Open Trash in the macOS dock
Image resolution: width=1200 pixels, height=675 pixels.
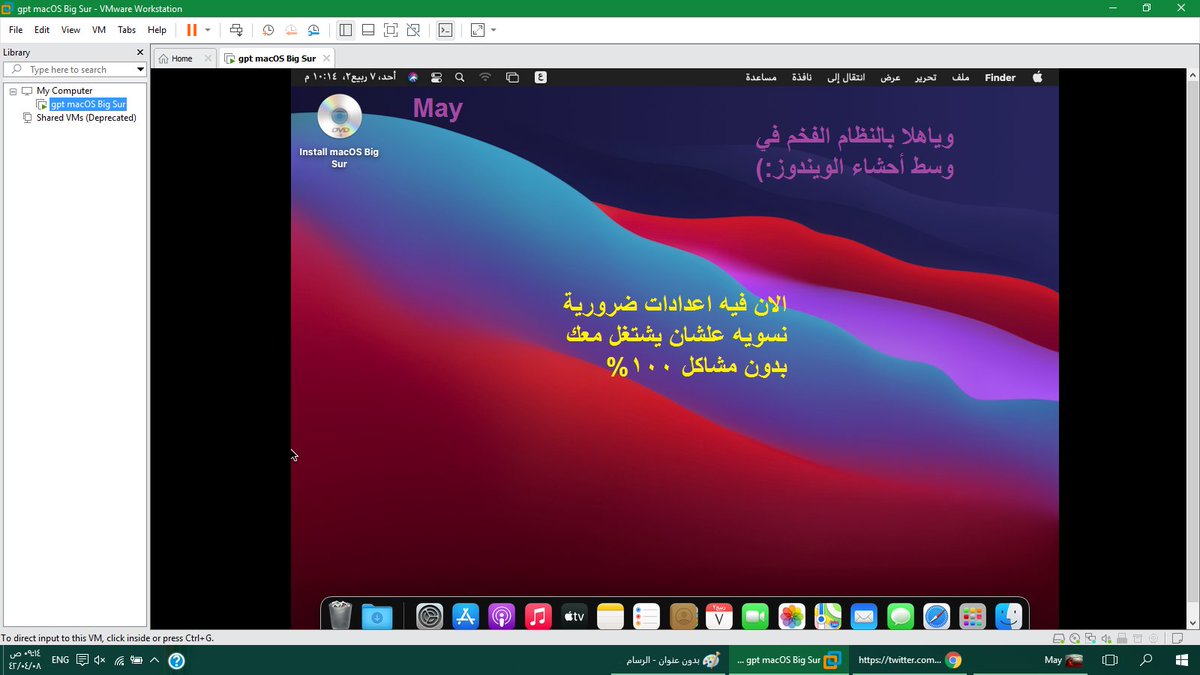[x=340, y=616]
